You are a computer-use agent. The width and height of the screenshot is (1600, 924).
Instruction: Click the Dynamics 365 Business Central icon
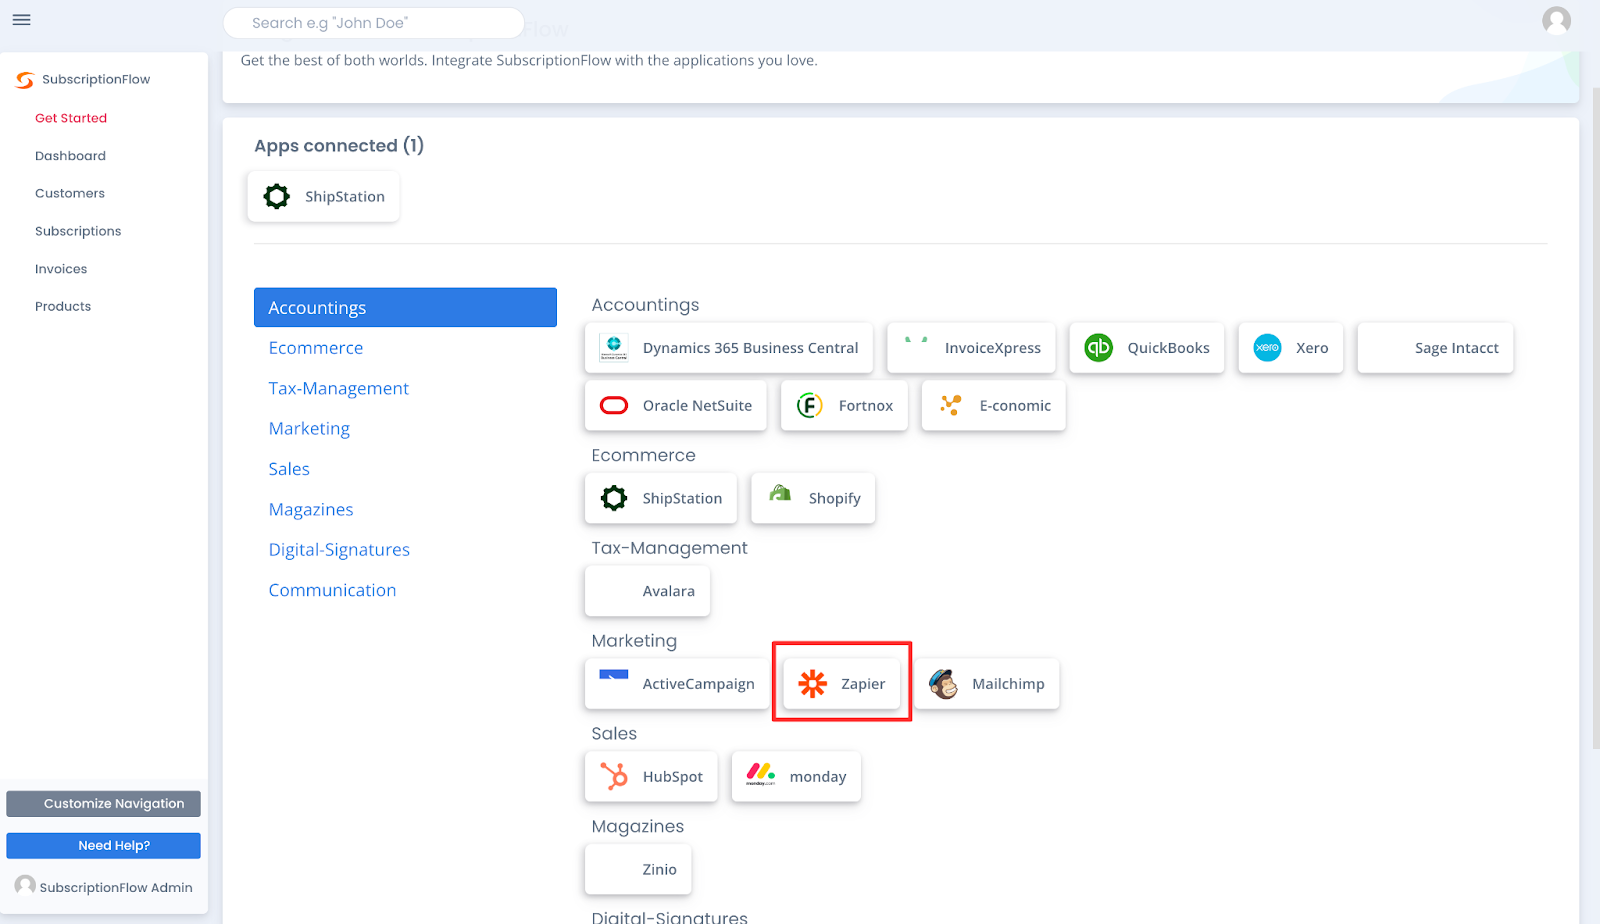614,348
